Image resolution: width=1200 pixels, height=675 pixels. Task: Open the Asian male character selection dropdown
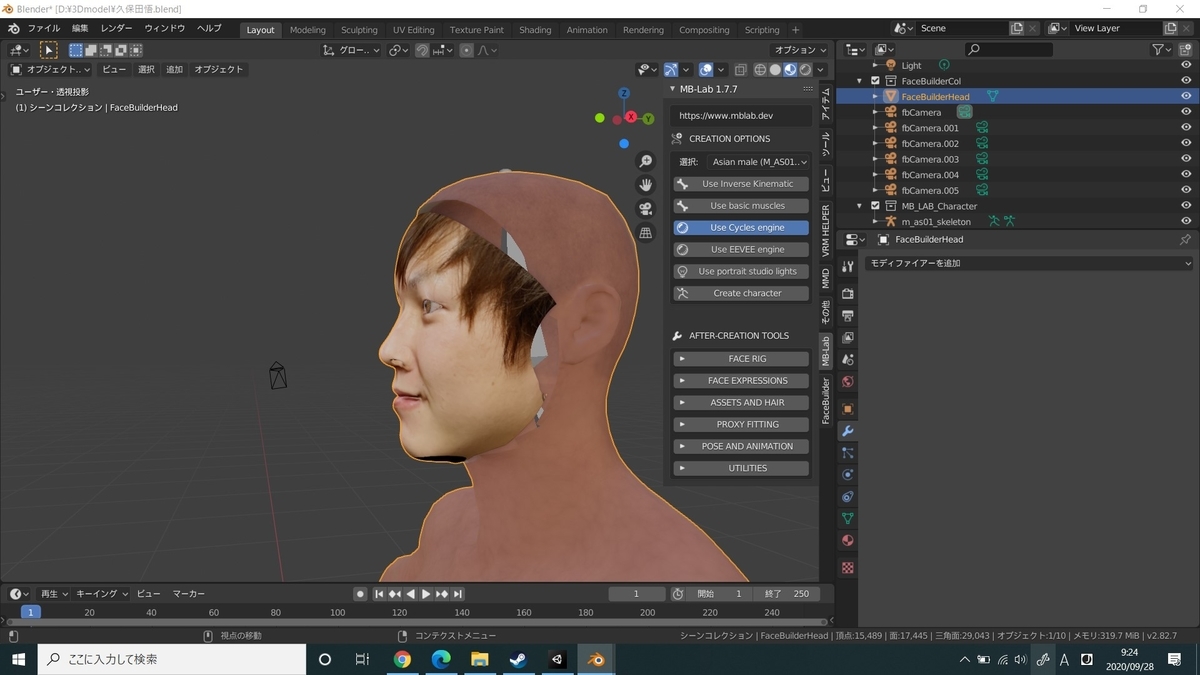pyautogui.click(x=758, y=162)
